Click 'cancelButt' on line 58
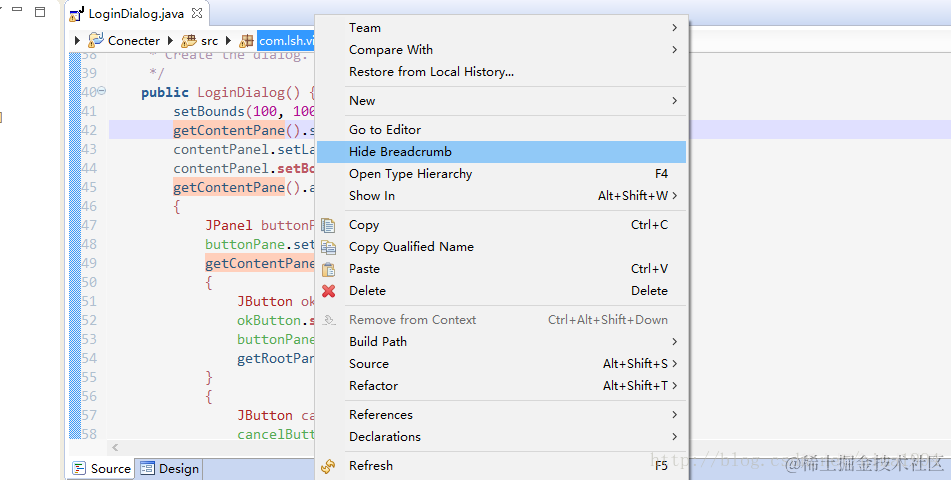The image size is (951, 480). tap(276, 434)
